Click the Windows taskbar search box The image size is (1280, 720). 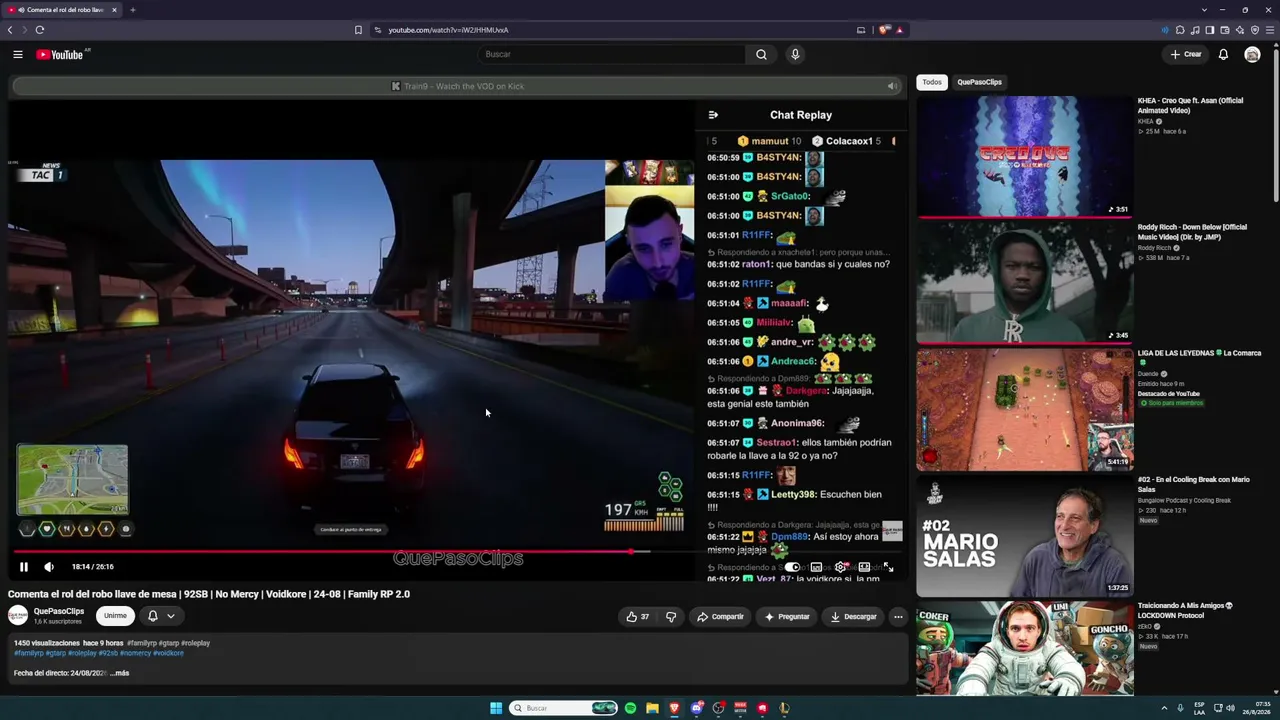tap(562, 708)
